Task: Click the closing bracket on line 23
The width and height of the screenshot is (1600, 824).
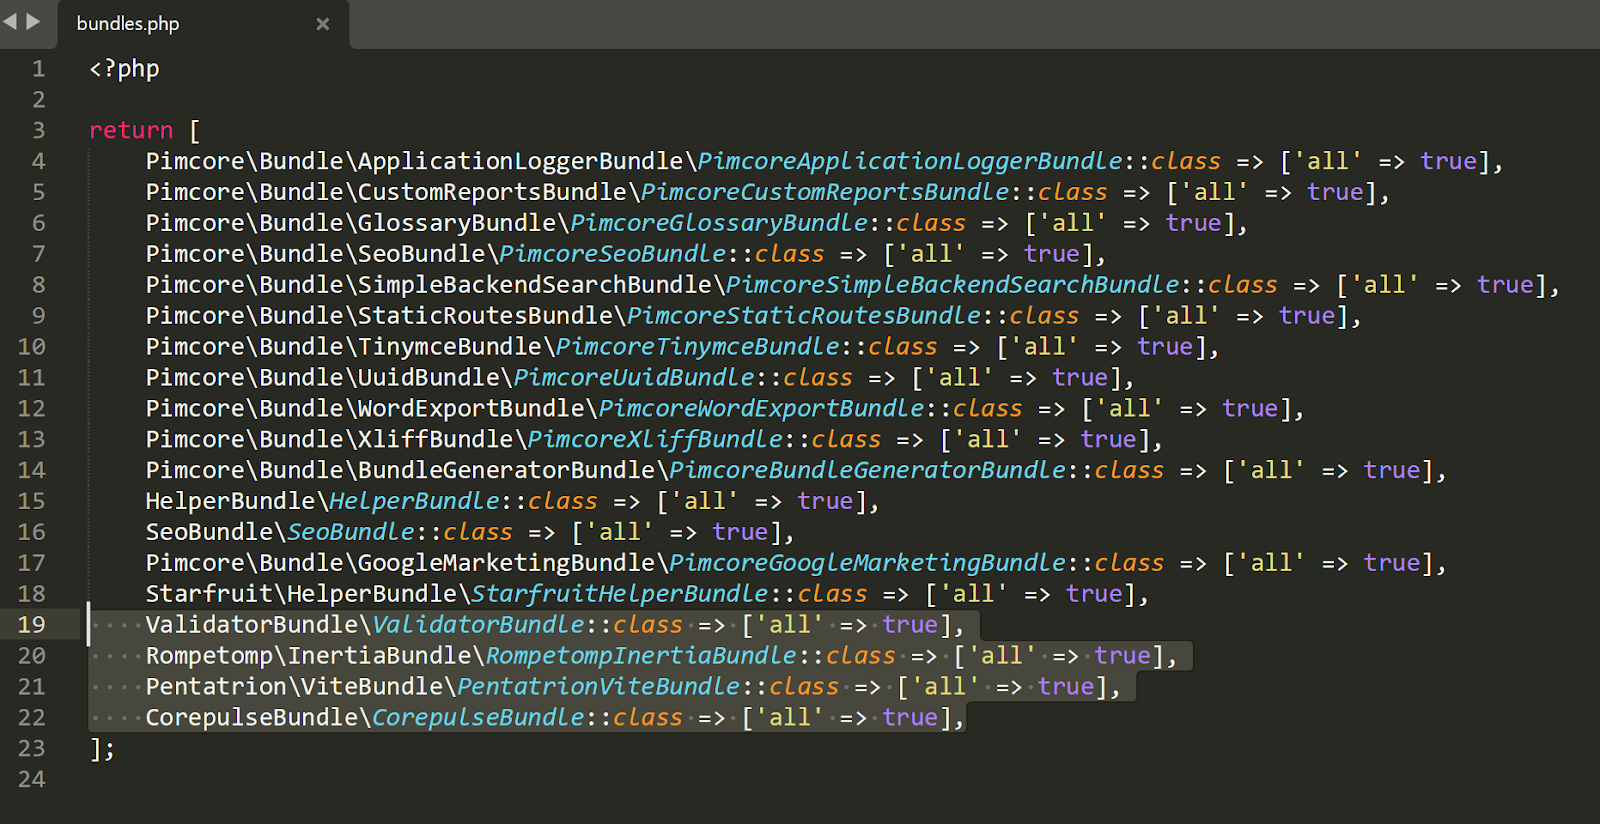Action: click(96, 749)
